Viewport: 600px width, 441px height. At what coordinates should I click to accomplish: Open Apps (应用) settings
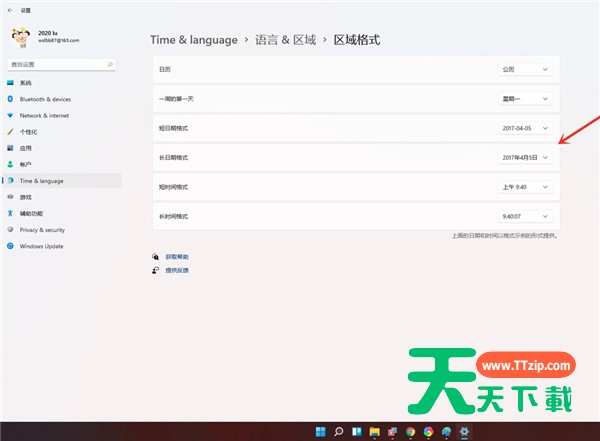pyautogui.click(x=61, y=148)
